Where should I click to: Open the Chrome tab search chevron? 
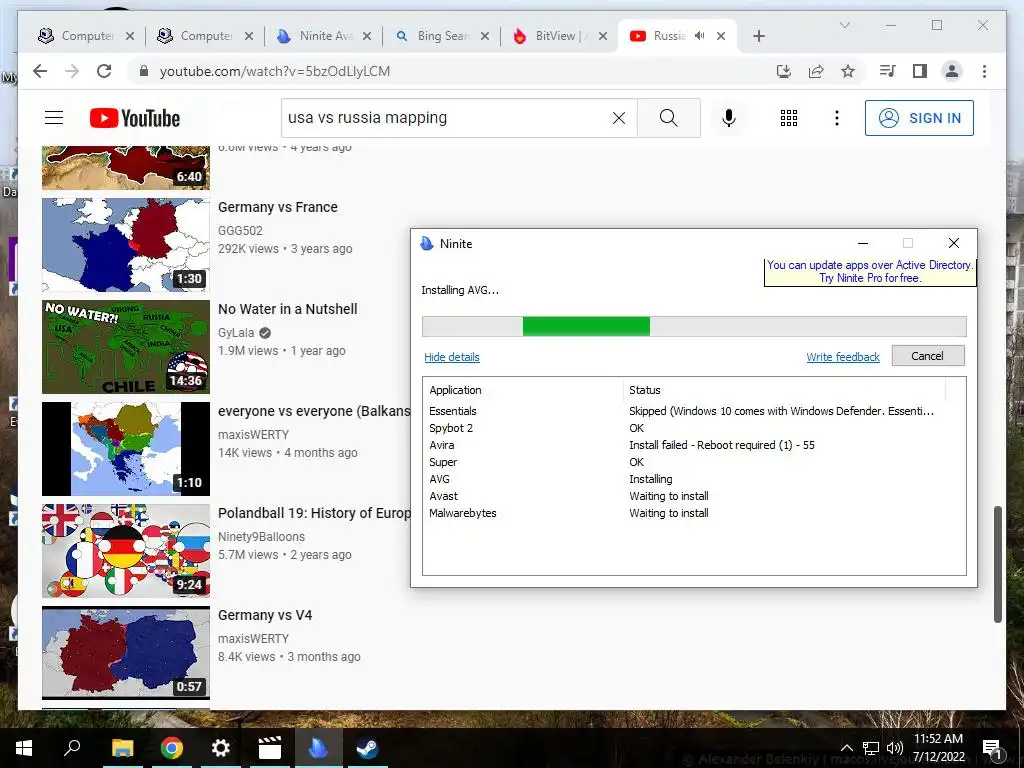[x=844, y=25]
